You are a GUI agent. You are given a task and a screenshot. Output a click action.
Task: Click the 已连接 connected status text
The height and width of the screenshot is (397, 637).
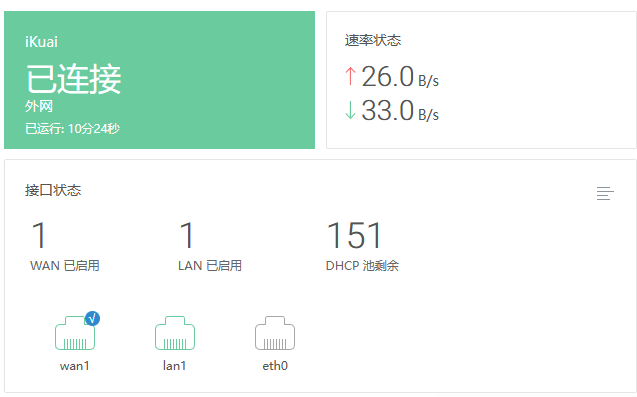[74, 79]
